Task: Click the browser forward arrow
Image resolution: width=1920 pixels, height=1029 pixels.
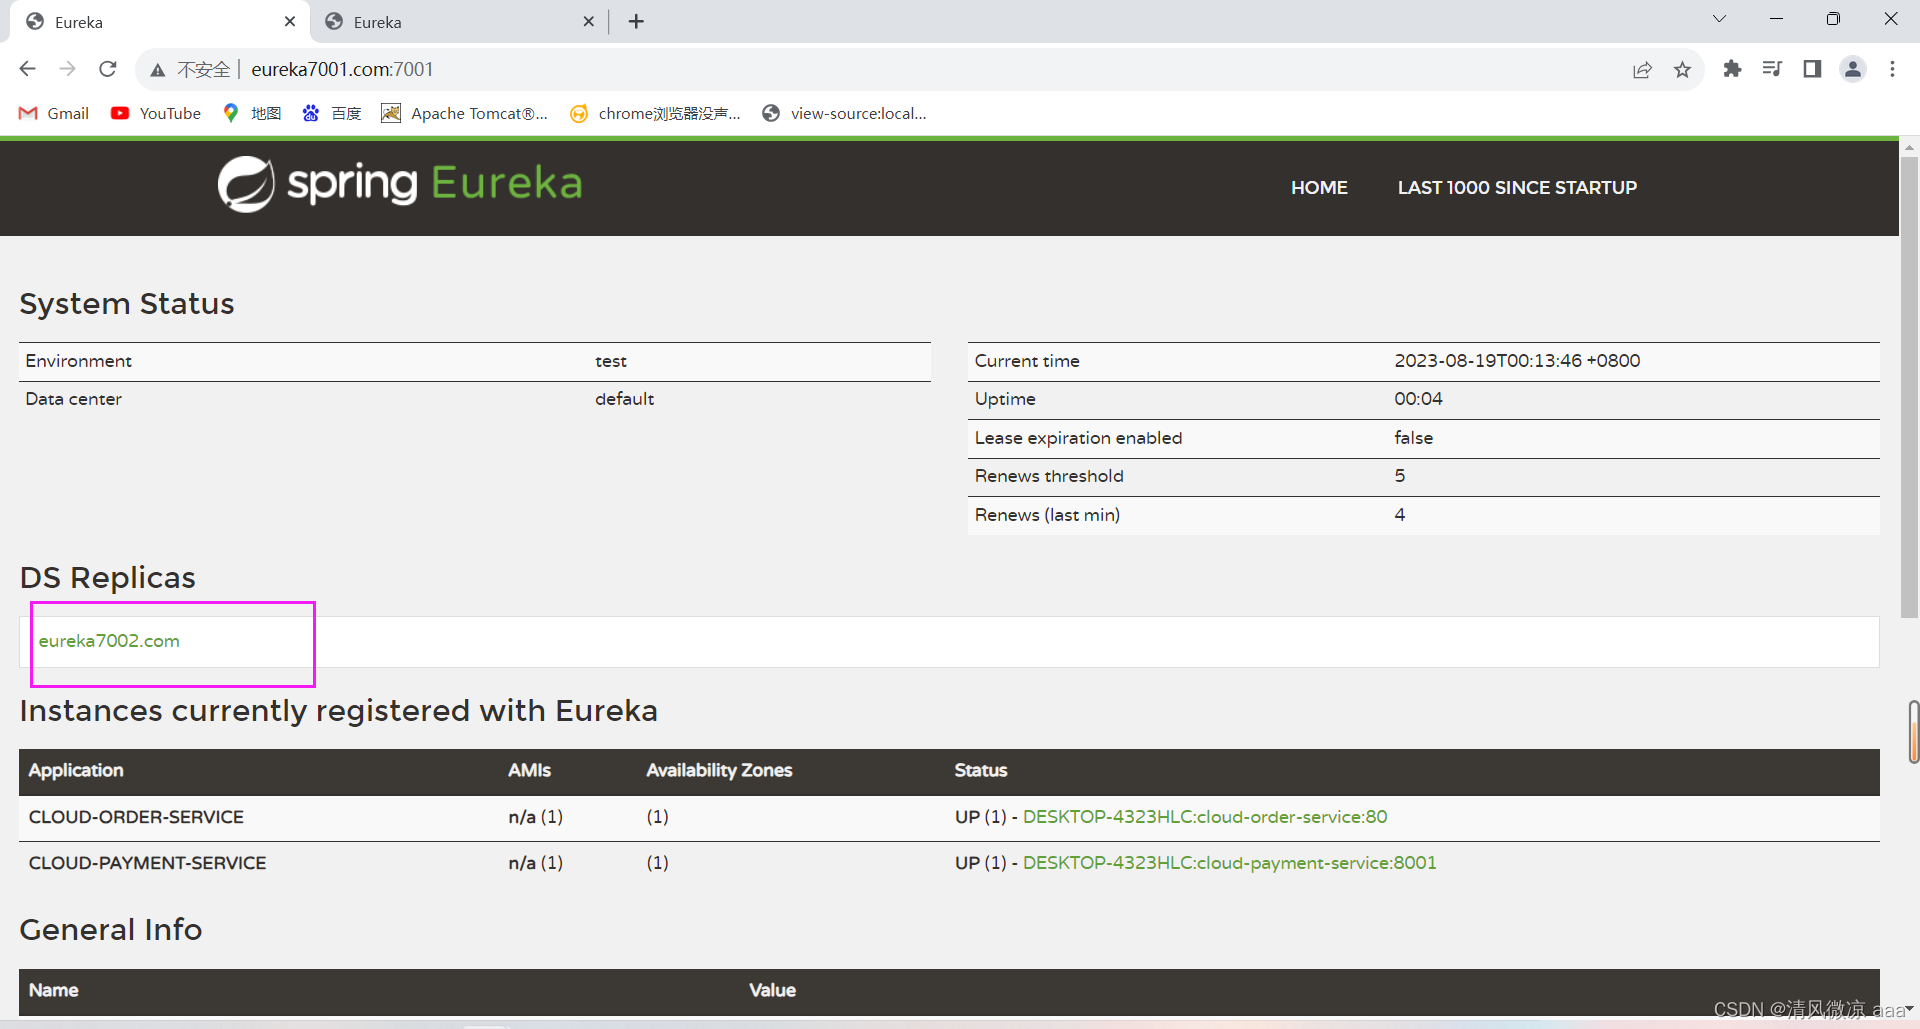Action: point(67,69)
